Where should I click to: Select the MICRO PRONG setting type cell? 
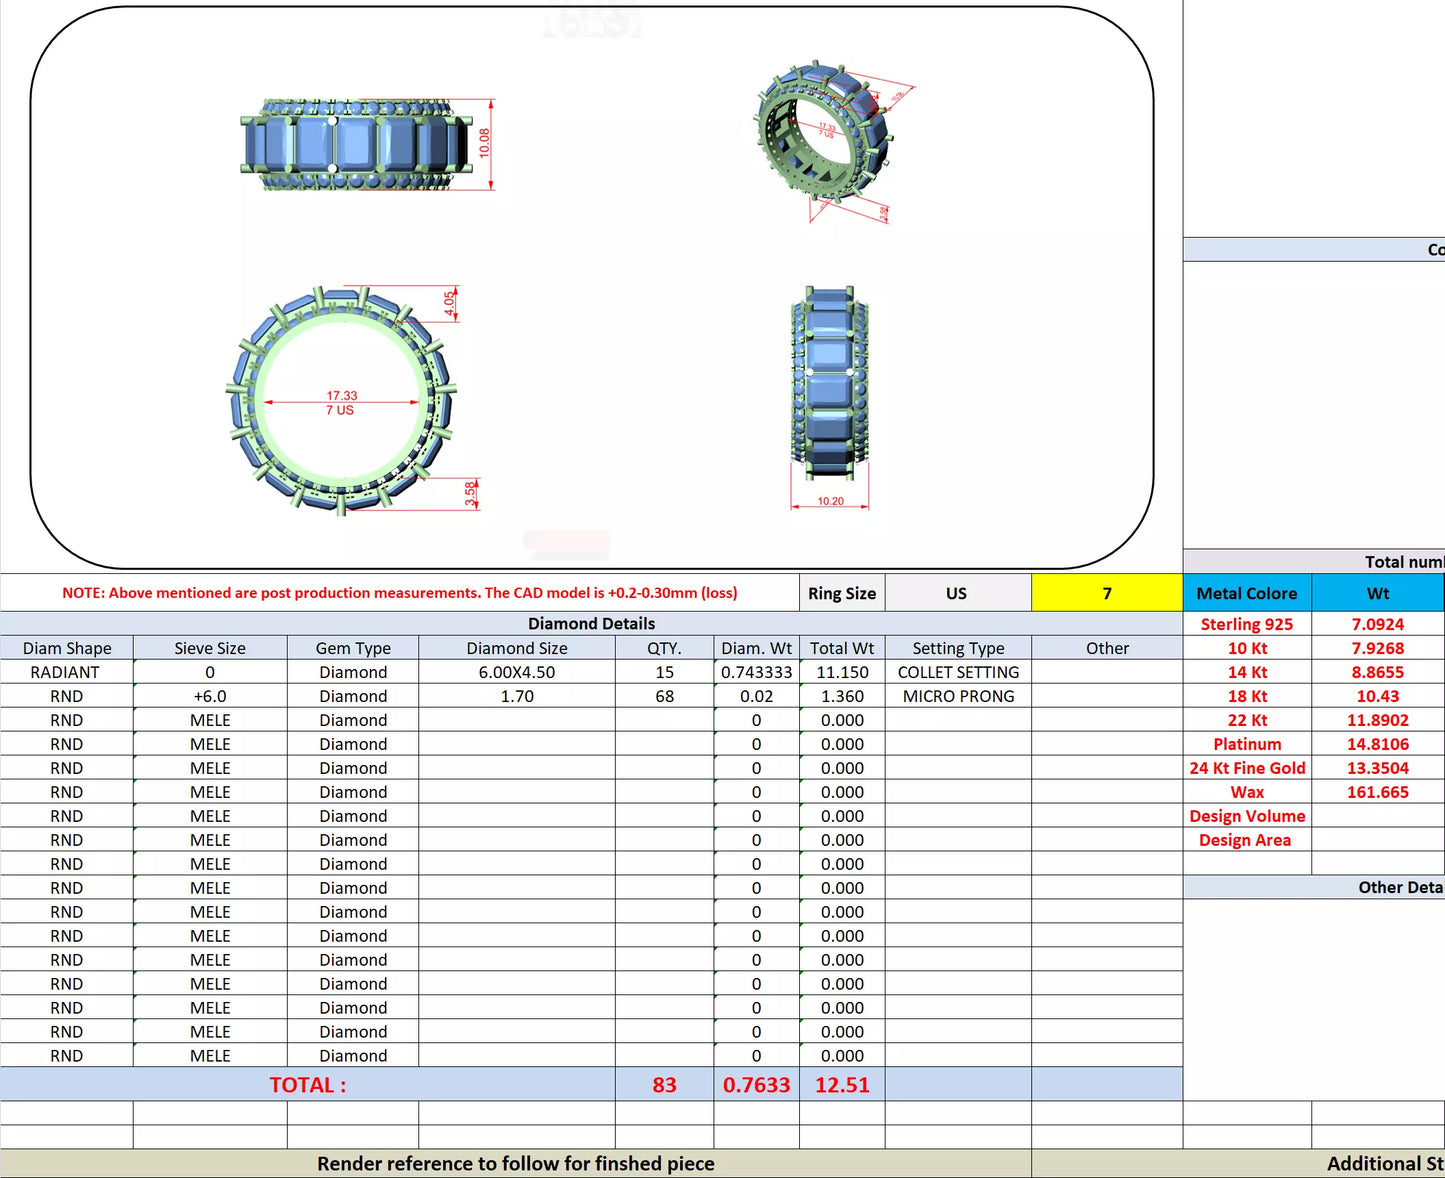[958, 696]
